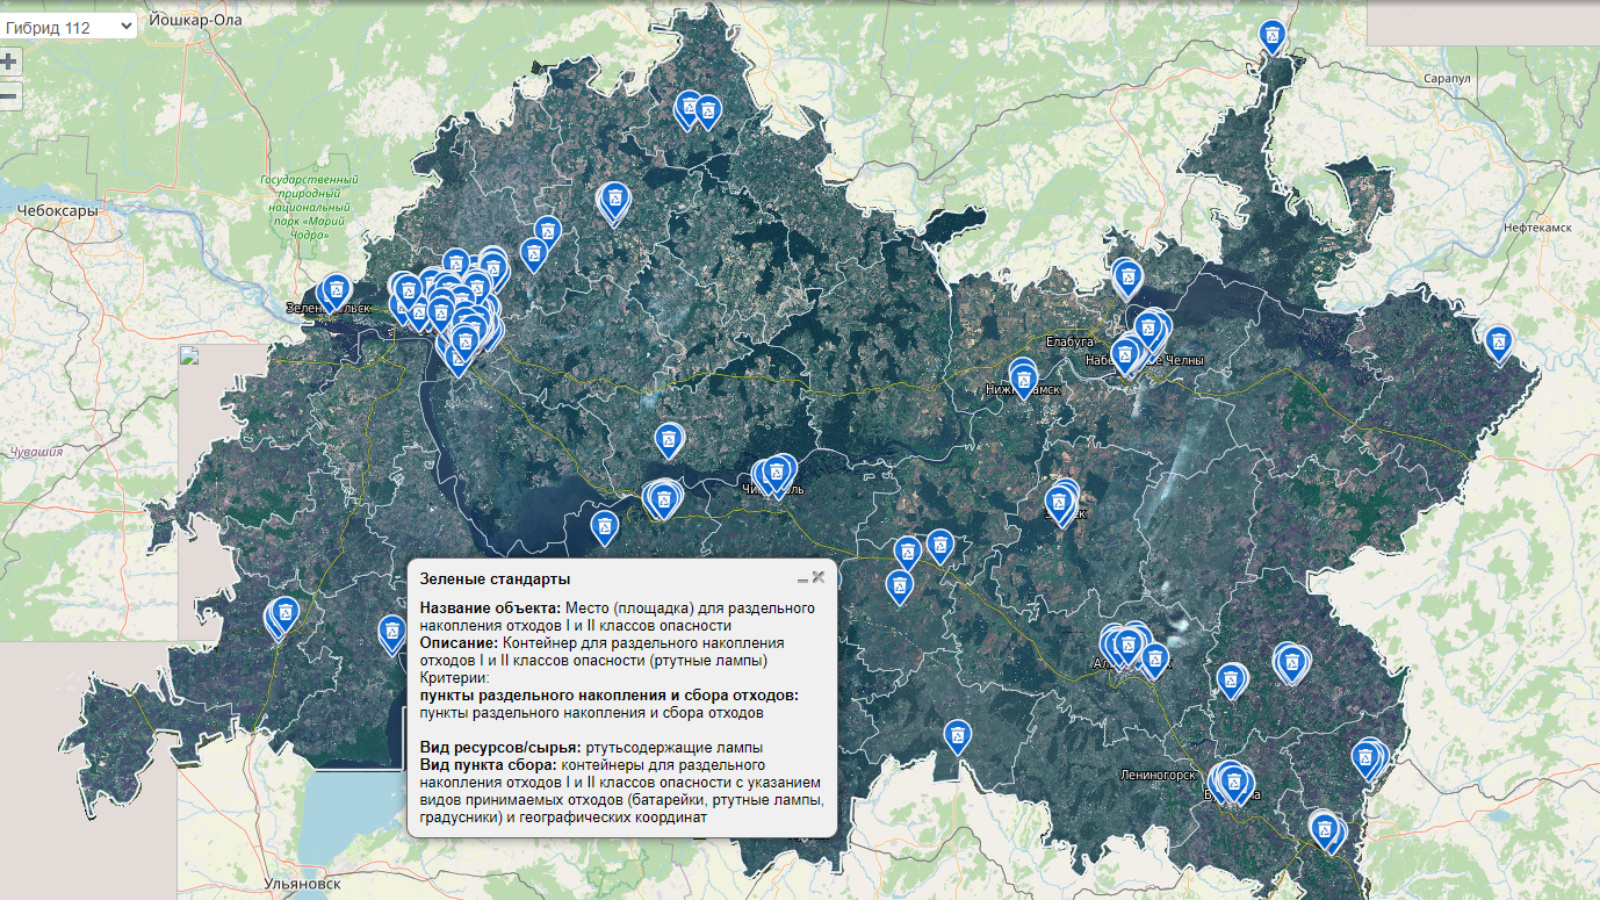Open the Гибрид 112 map layer dropdown
This screenshot has height=900, width=1600.
coord(69,27)
